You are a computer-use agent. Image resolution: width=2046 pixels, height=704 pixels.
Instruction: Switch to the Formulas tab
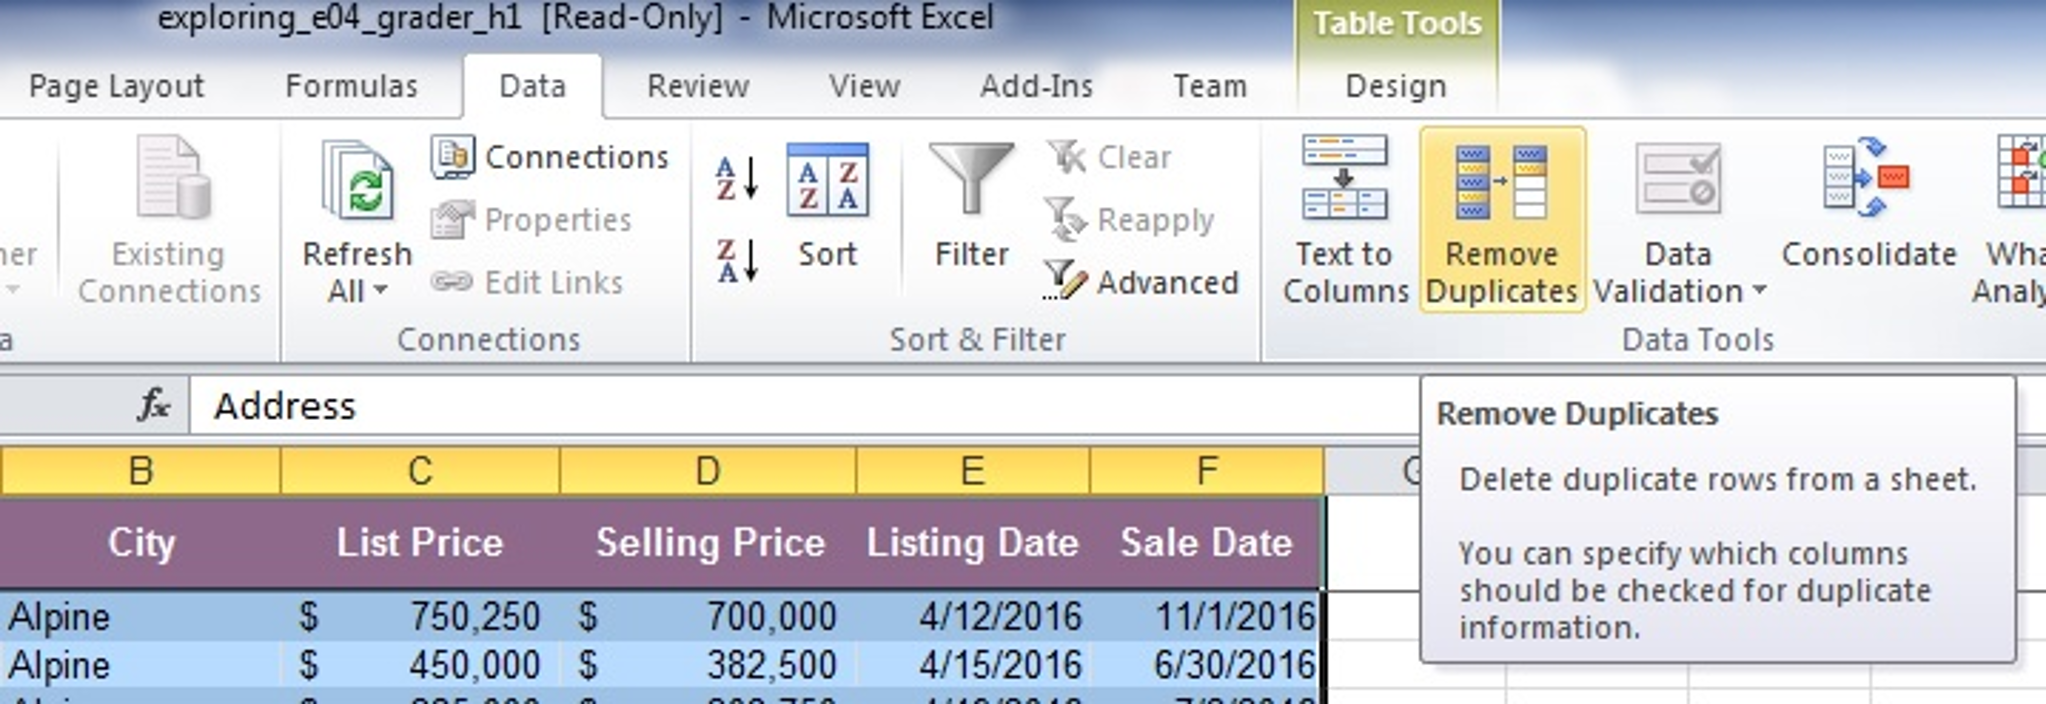[x=351, y=86]
